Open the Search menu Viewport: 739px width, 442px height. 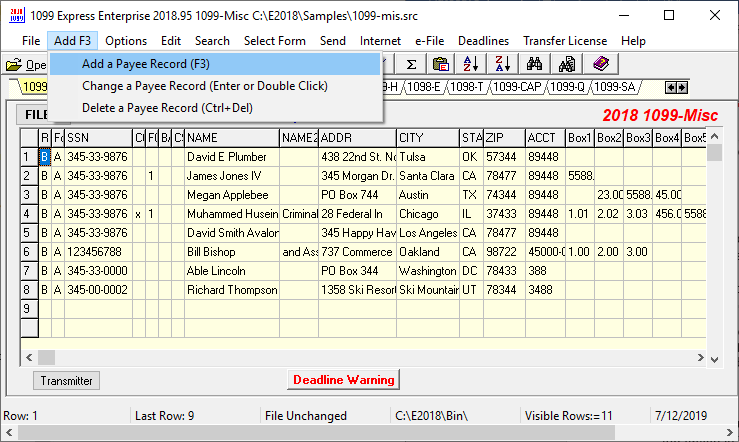212,41
